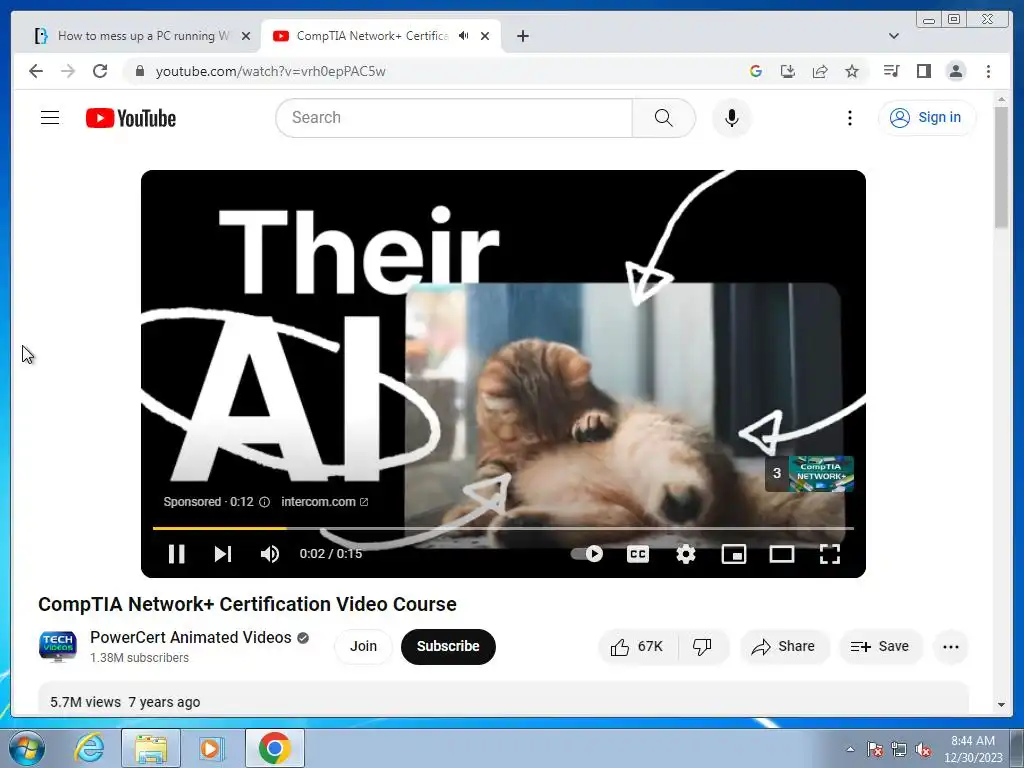This screenshot has width=1024, height=768.
Task: Mute site via tab audio icon
Action: (464, 36)
